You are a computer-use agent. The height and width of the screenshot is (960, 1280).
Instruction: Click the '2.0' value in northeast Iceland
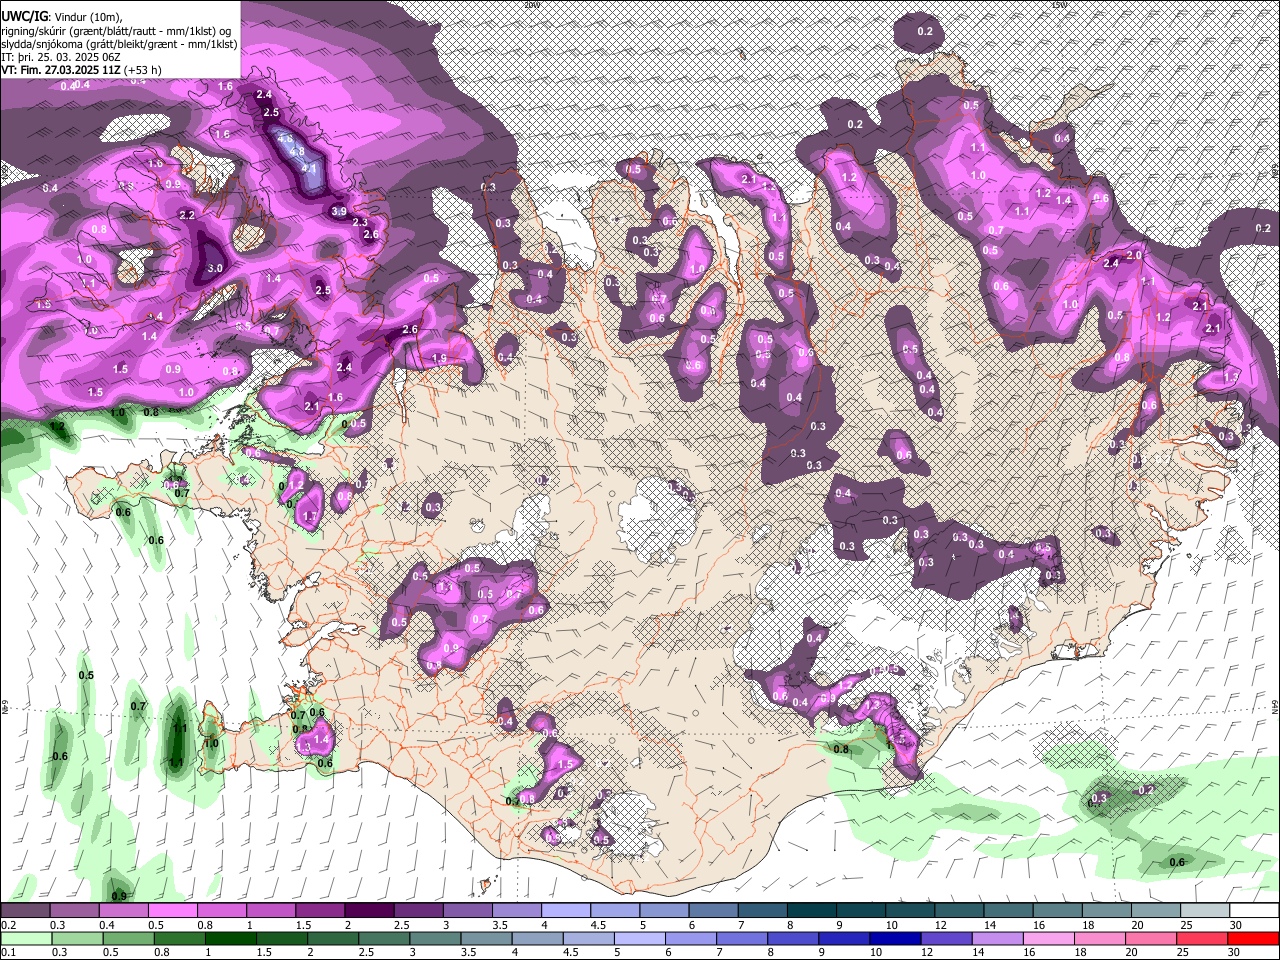[1134, 255]
